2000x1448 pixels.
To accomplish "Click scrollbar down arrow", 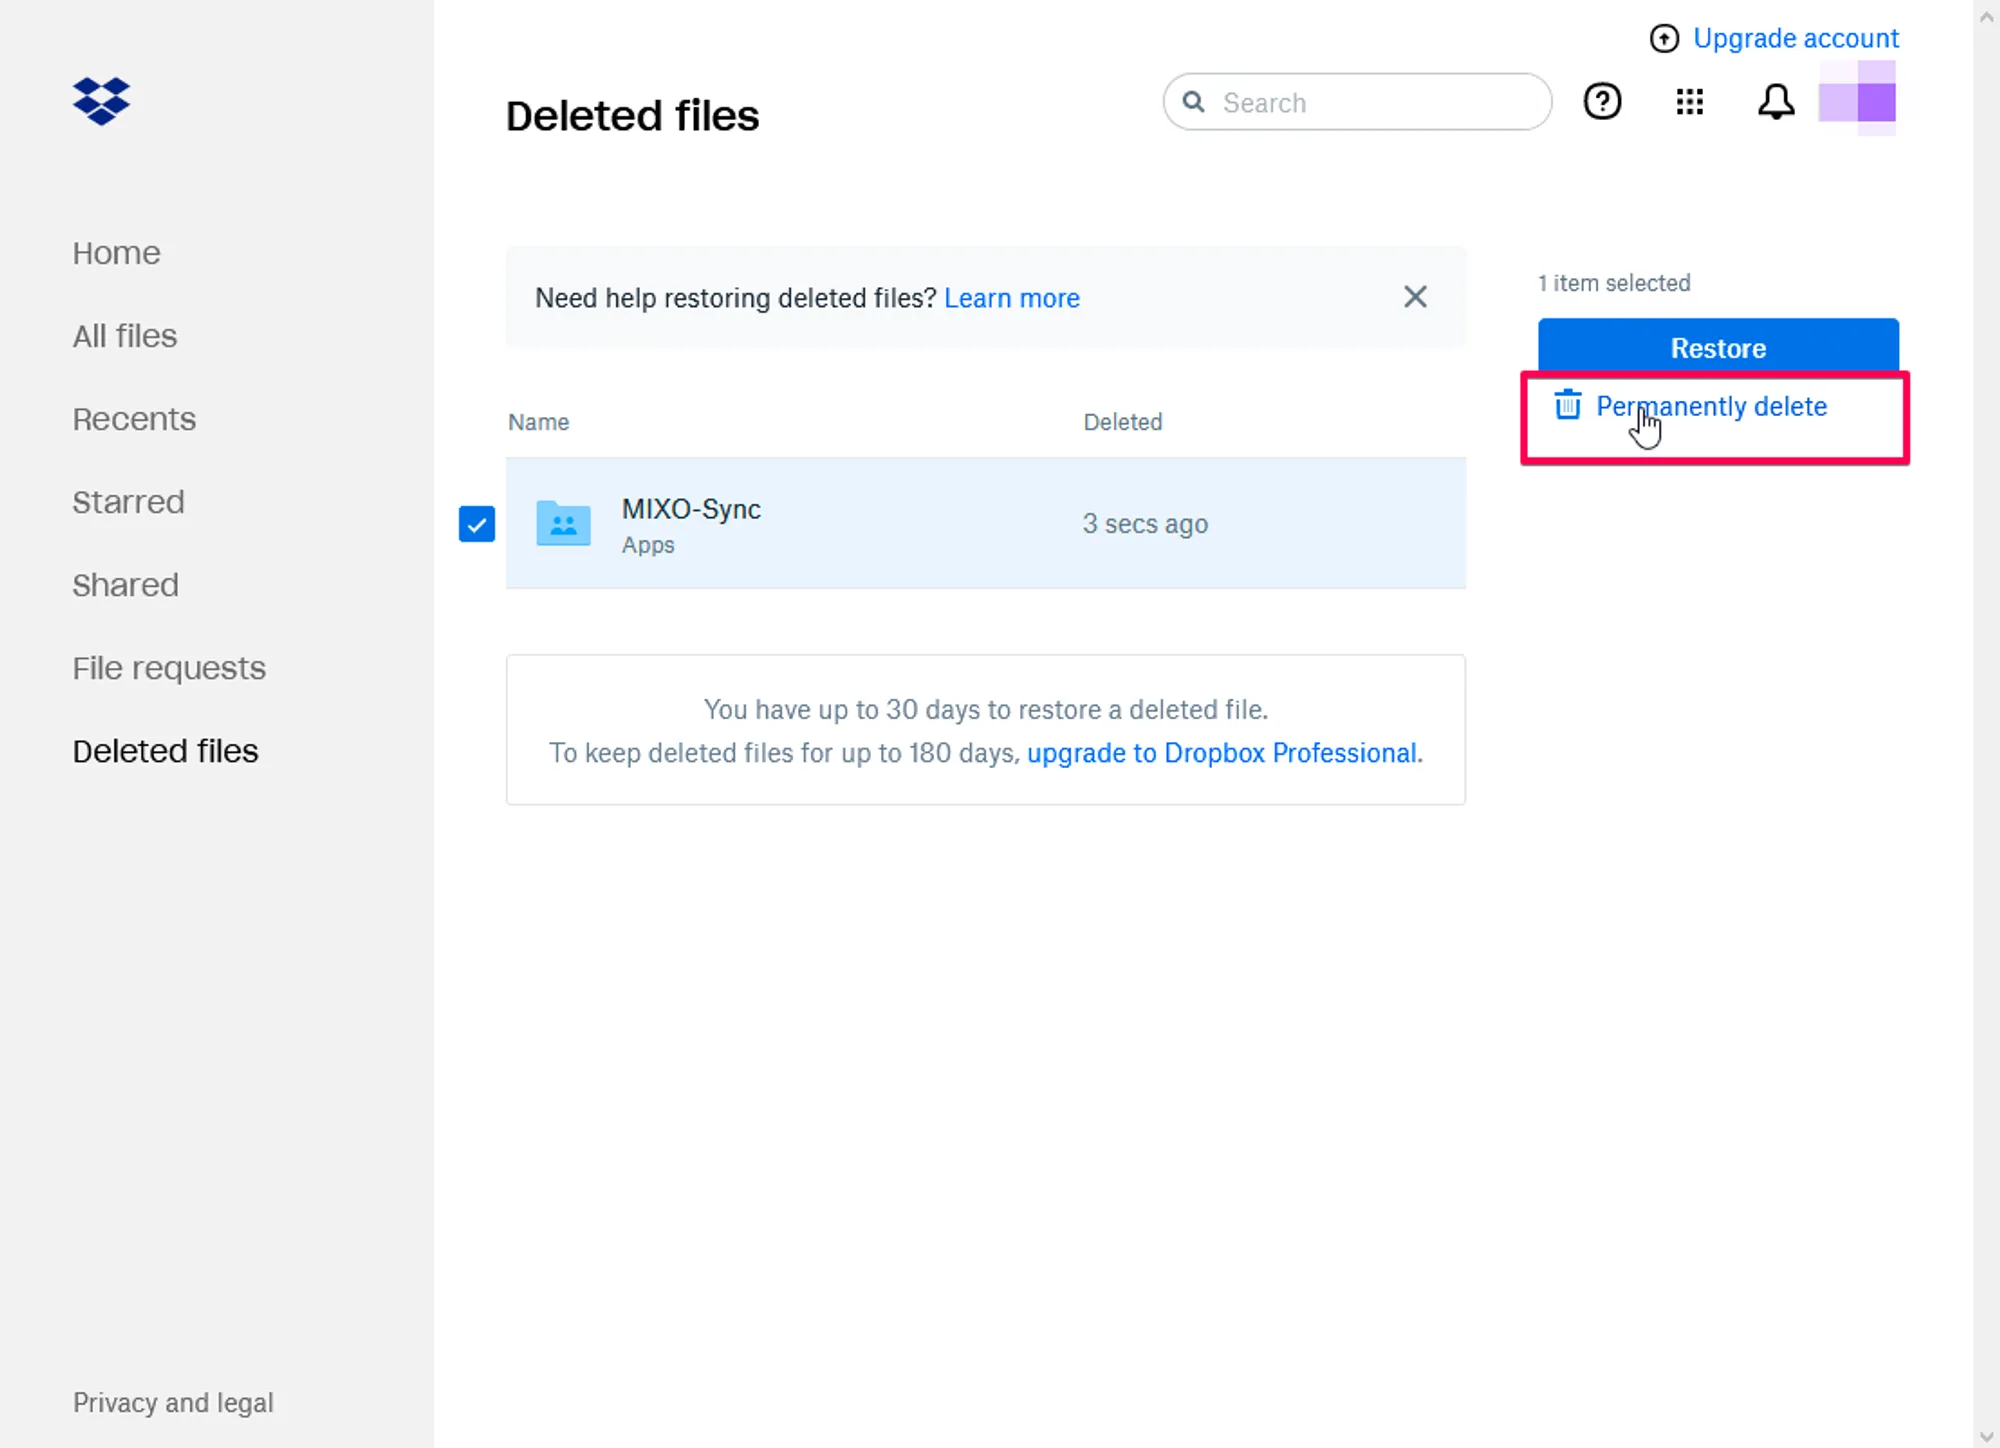I will [1986, 1436].
